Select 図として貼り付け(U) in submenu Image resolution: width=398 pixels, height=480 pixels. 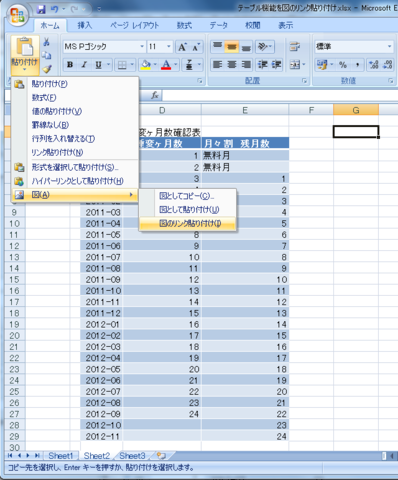188,210
